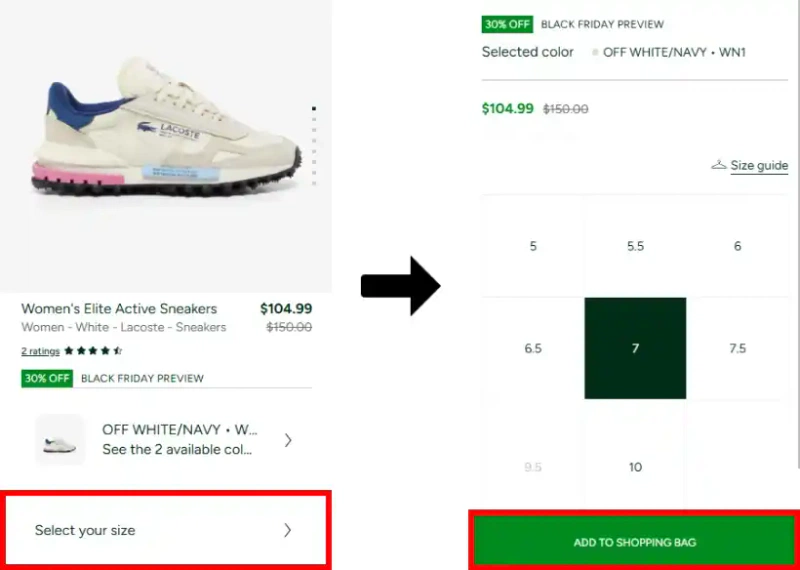Click the star rating icons
The height and width of the screenshot is (570, 800).
pyautogui.click(x=93, y=351)
